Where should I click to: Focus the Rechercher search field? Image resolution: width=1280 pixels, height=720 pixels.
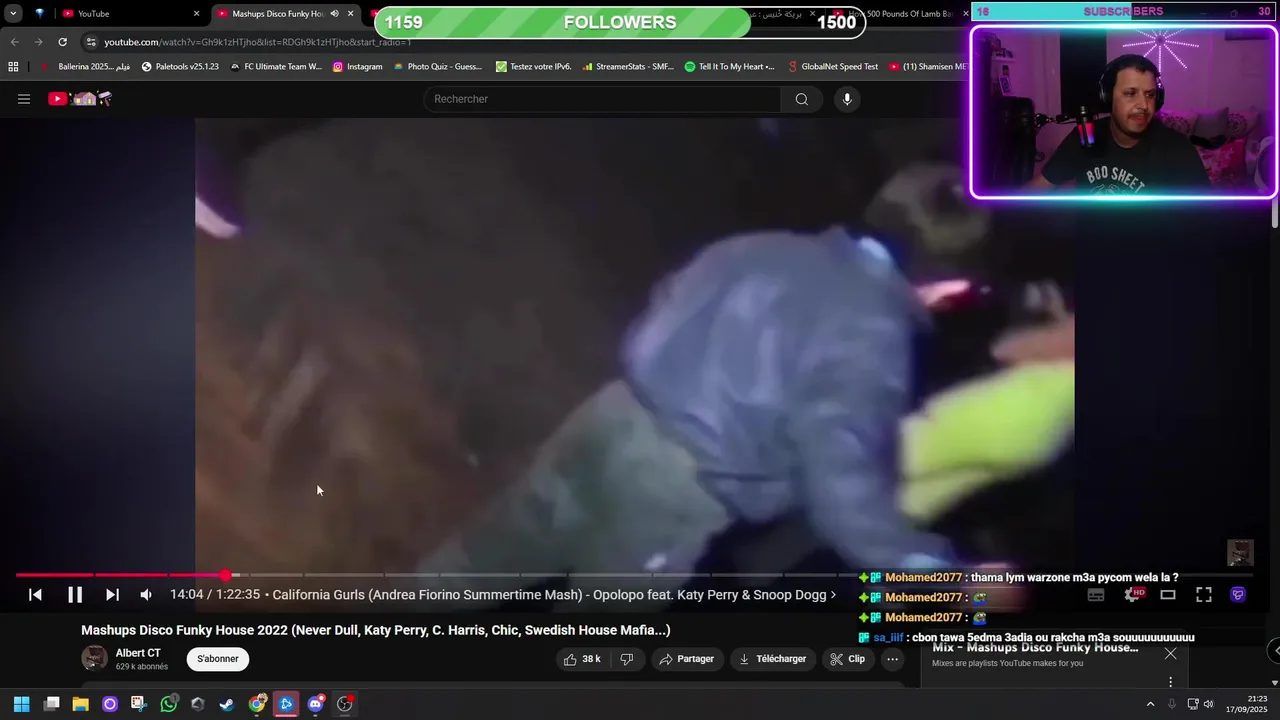[x=602, y=99]
